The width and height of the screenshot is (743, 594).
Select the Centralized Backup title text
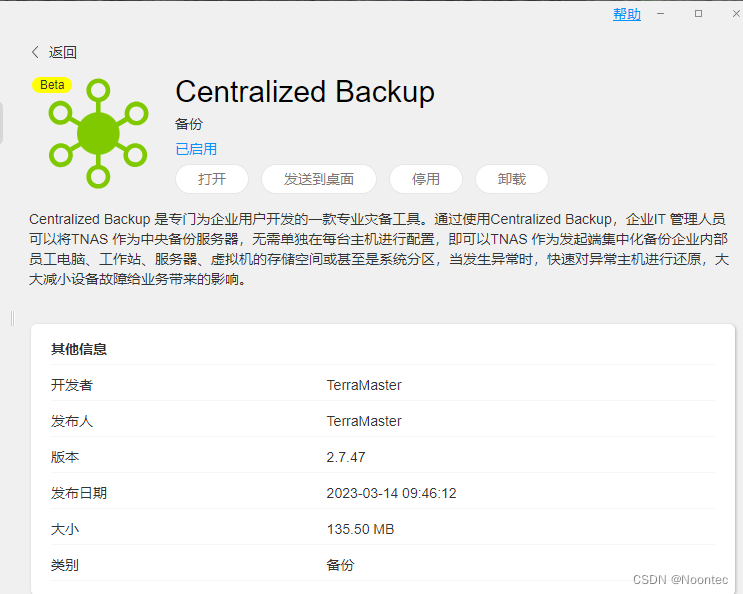(x=305, y=92)
